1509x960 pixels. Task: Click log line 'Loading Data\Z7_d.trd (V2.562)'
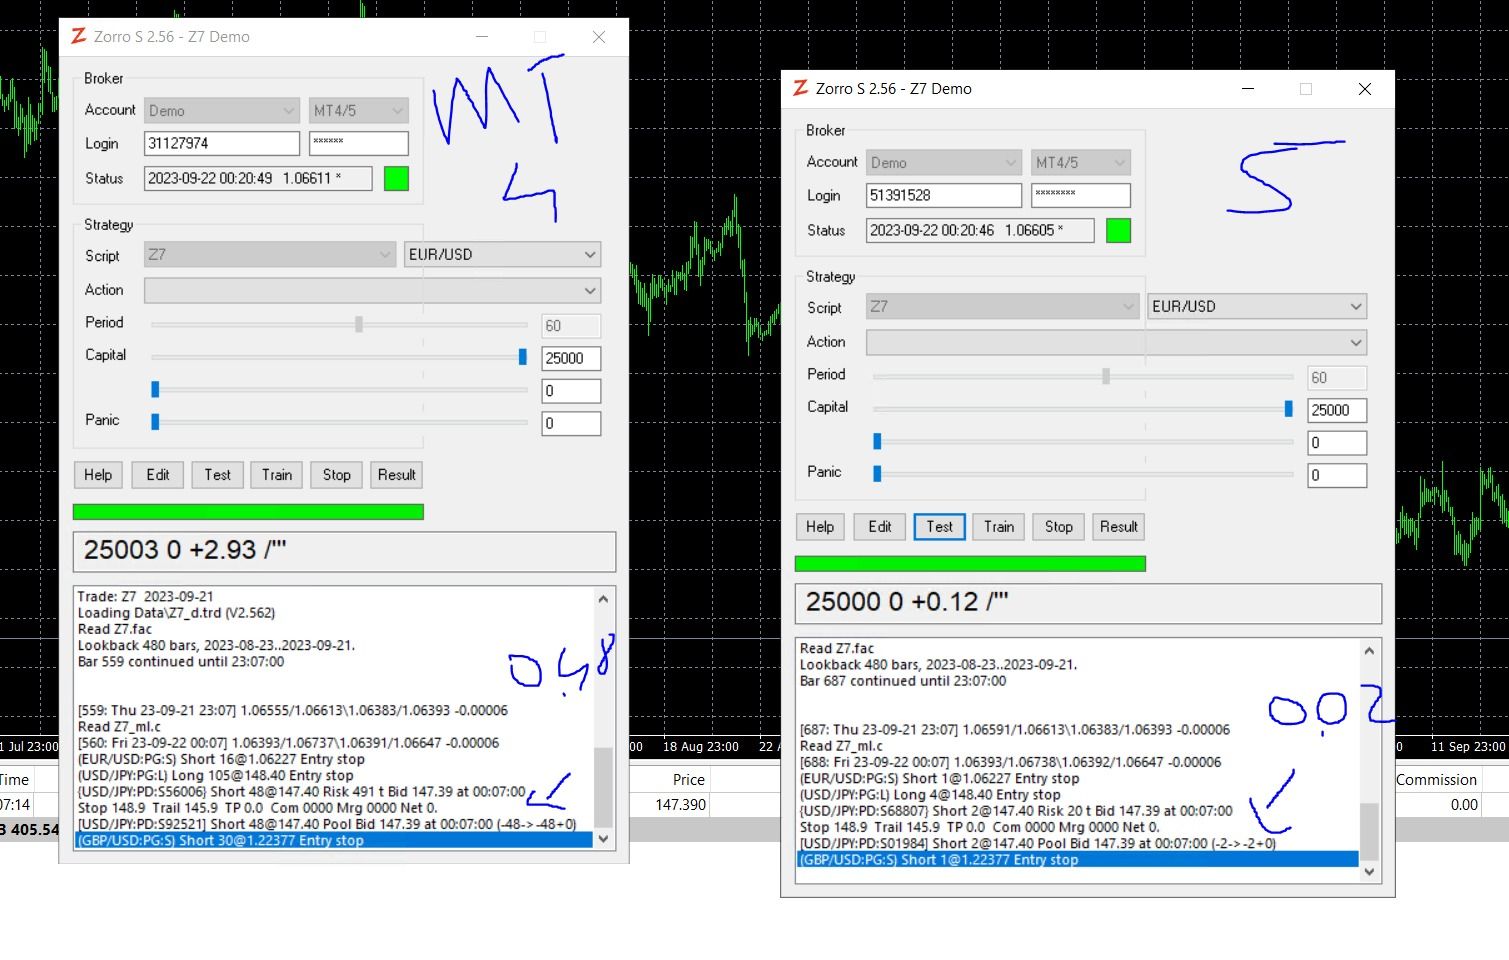pyautogui.click(x=176, y=612)
